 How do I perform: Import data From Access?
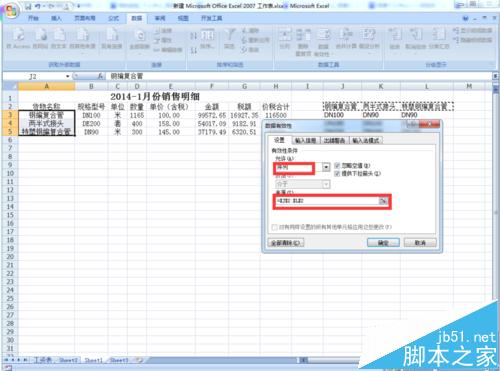click(18, 39)
